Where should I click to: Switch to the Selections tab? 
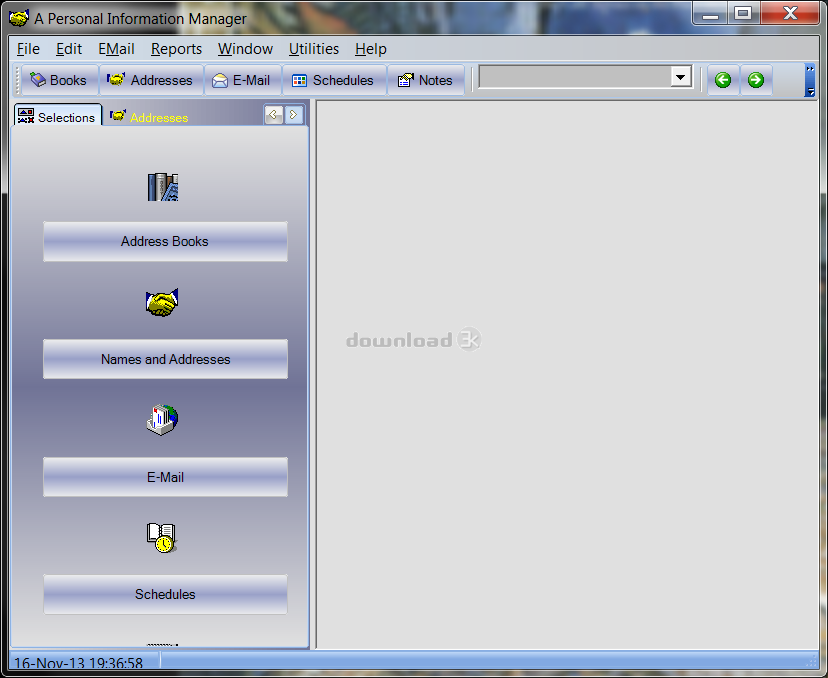(x=58, y=116)
